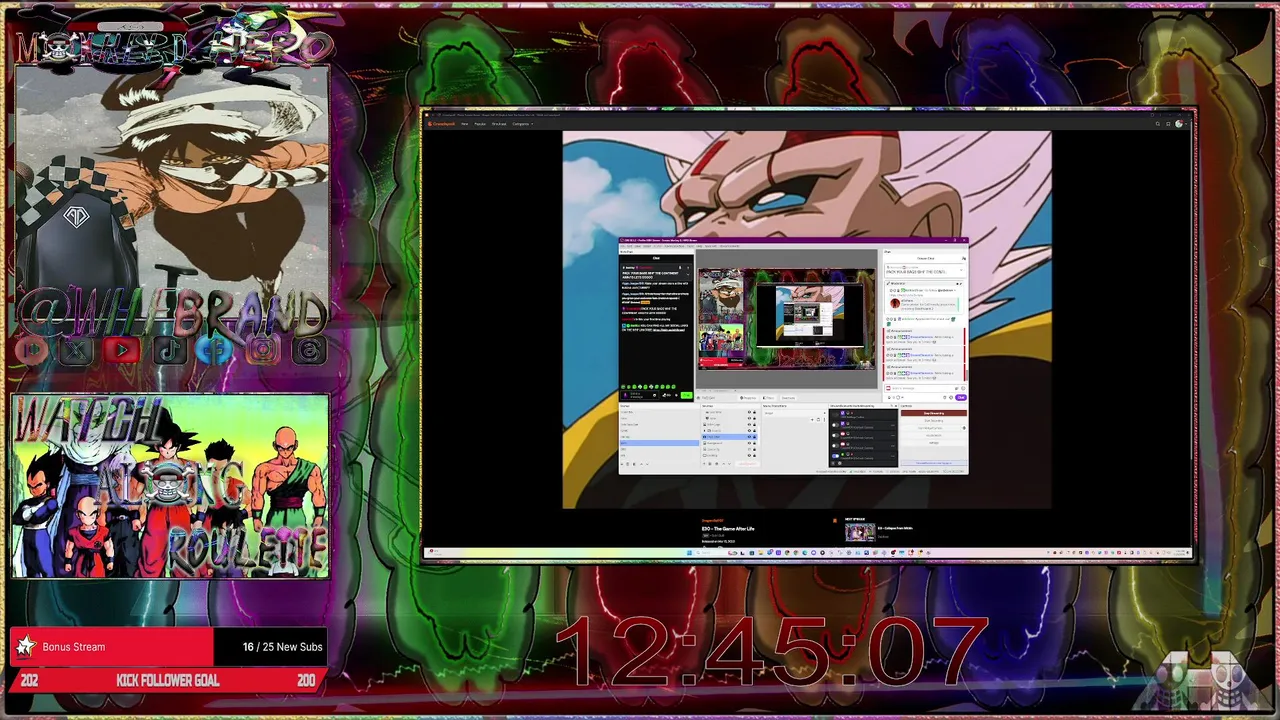Expand the group source in OBS Sources list

[x=704, y=431]
